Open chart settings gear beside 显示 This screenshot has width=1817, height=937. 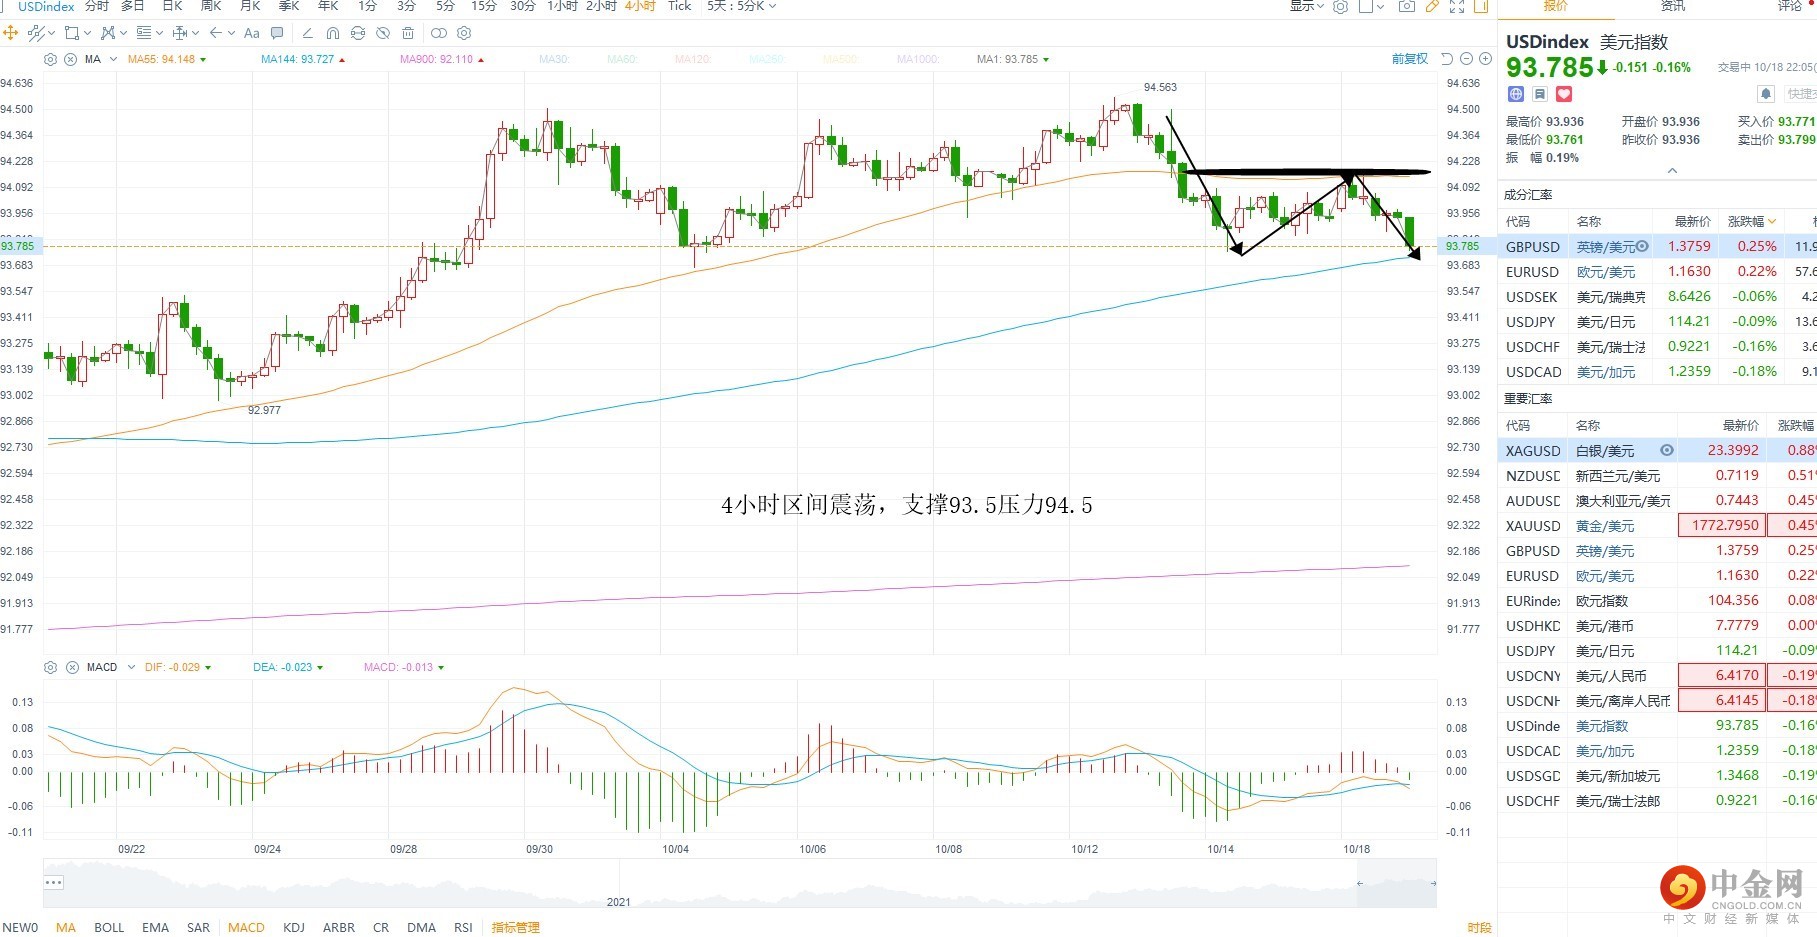[1340, 6]
